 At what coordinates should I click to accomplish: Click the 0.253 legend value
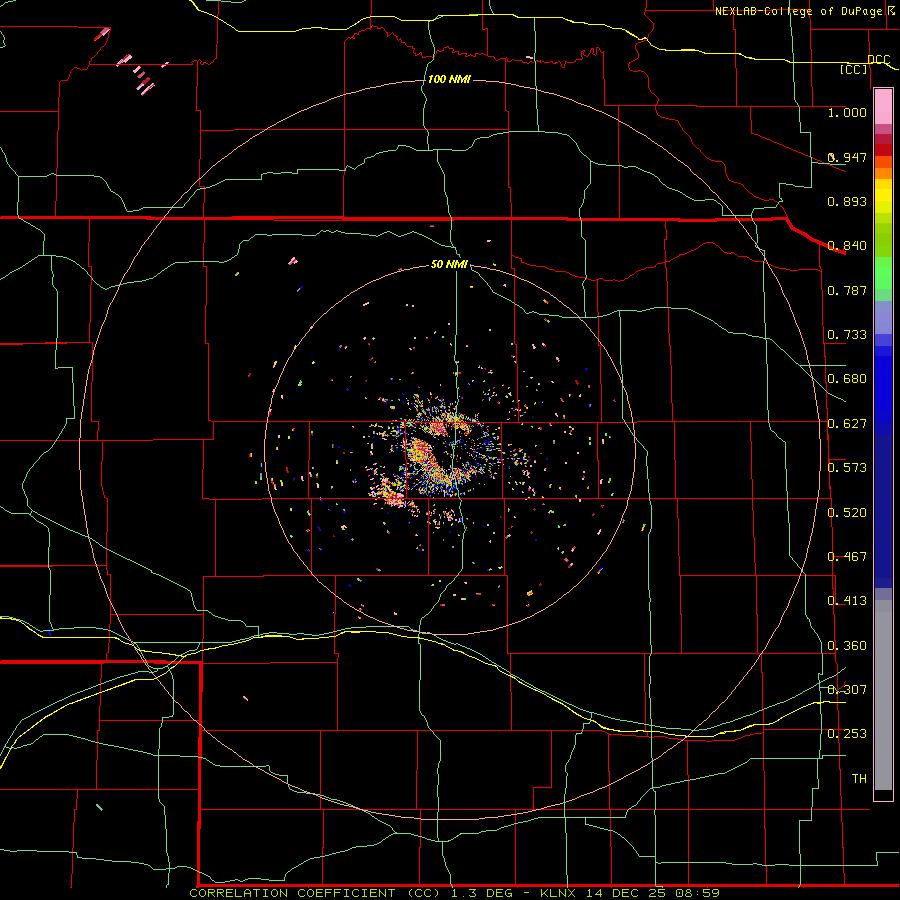coord(847,734)
